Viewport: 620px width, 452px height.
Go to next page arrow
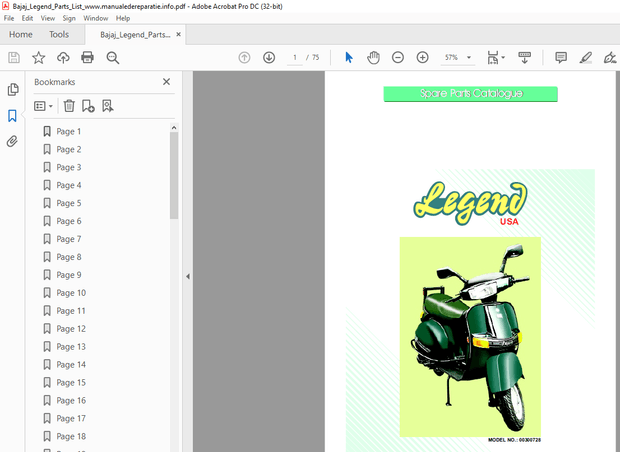(269, 58)
